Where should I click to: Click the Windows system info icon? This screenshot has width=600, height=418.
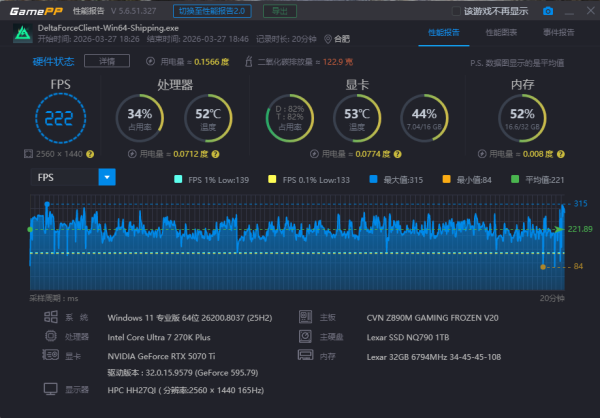[51, 317]
